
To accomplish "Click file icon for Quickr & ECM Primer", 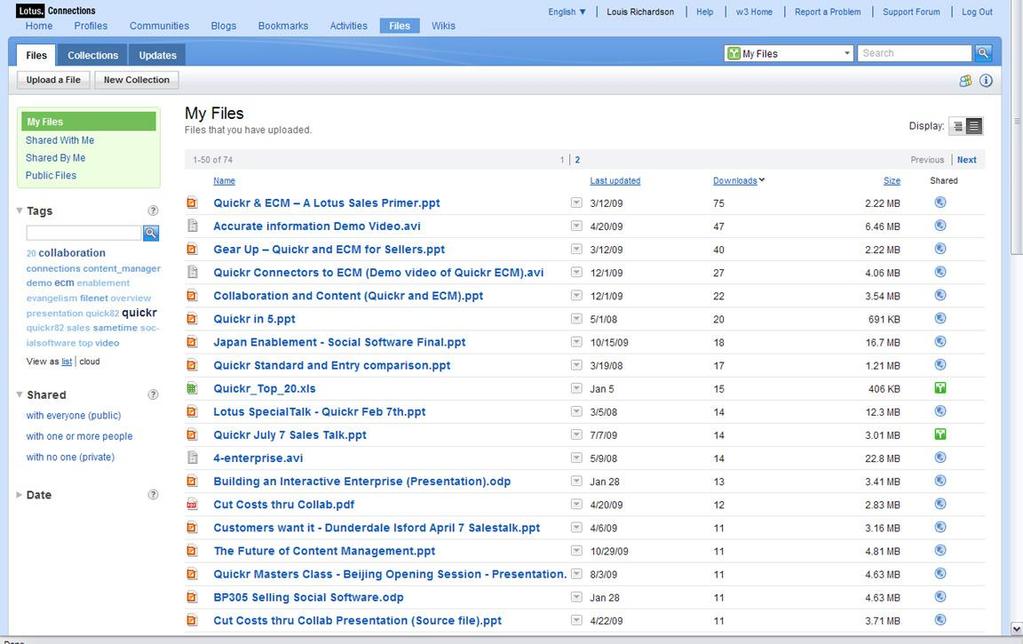I will pos(192,203).
